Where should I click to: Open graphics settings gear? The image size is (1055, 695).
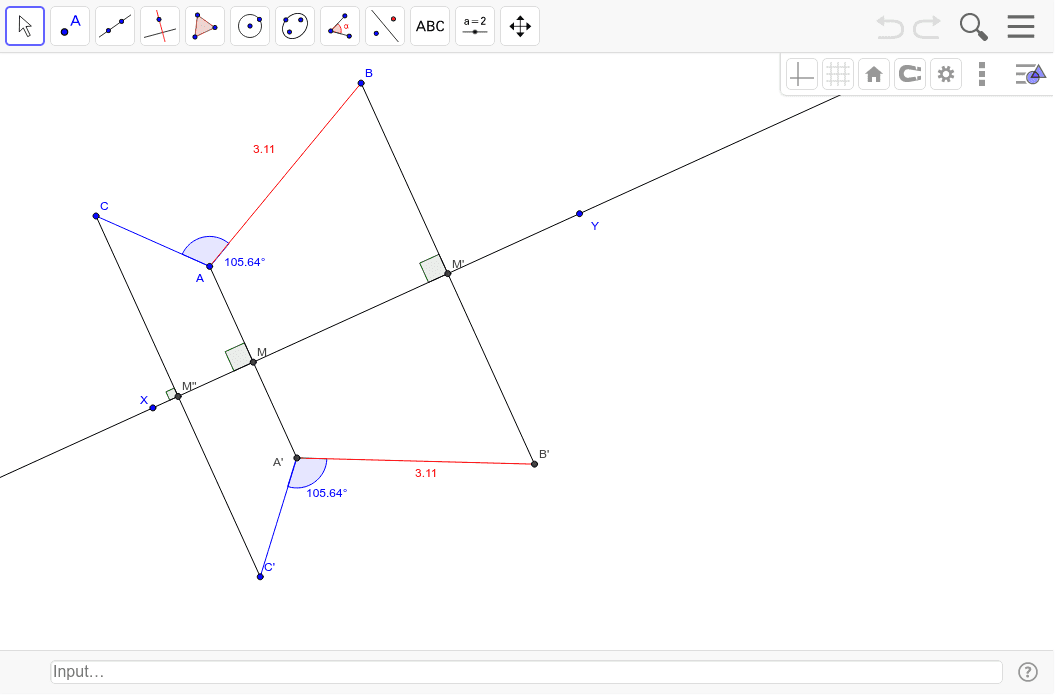pyautogui.click(x=946, y=74)
